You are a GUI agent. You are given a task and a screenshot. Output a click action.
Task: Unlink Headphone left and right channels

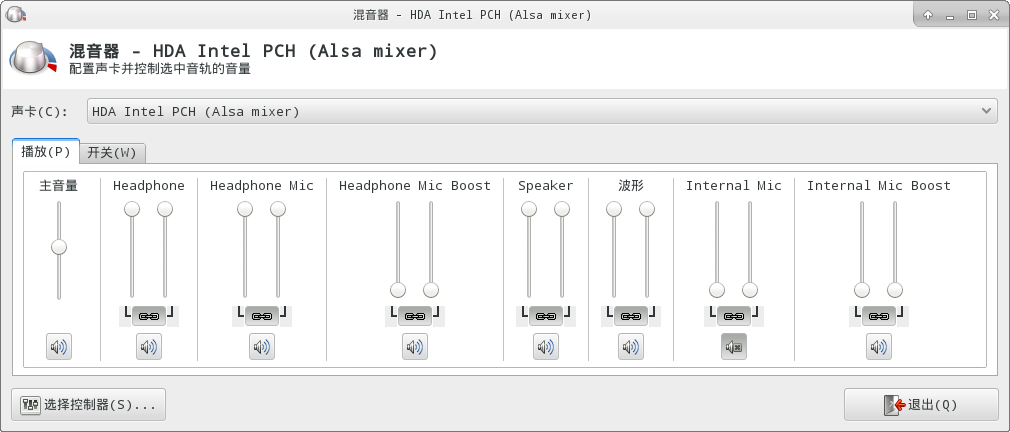tap(149, 316)
